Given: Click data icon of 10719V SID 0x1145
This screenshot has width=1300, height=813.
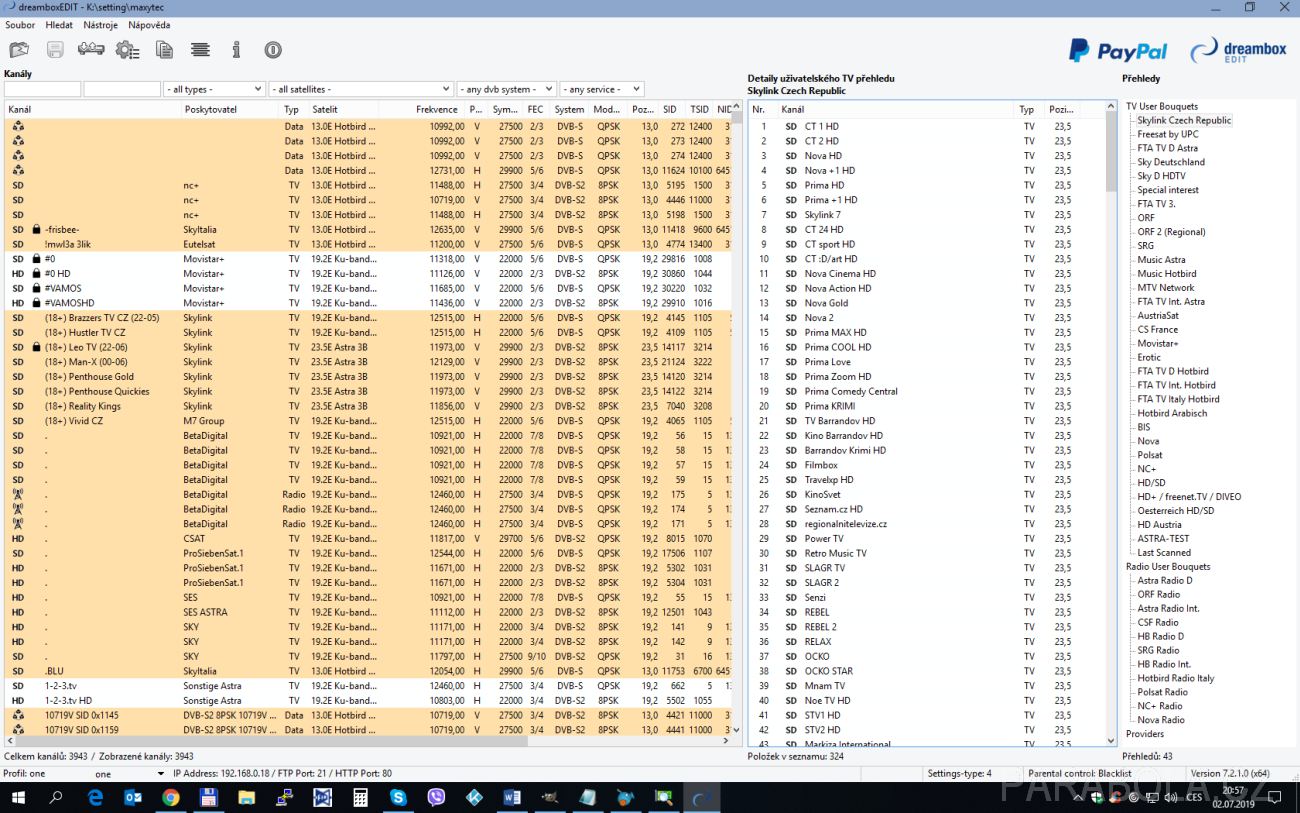Looking at the screenshot, I should (18, 715).
